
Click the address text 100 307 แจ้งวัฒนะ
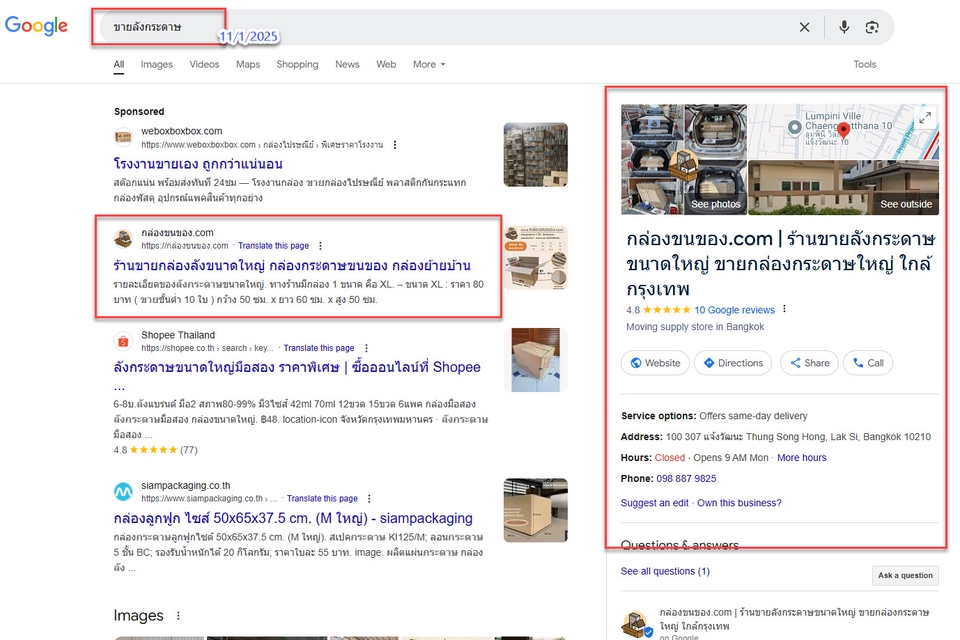798,437
